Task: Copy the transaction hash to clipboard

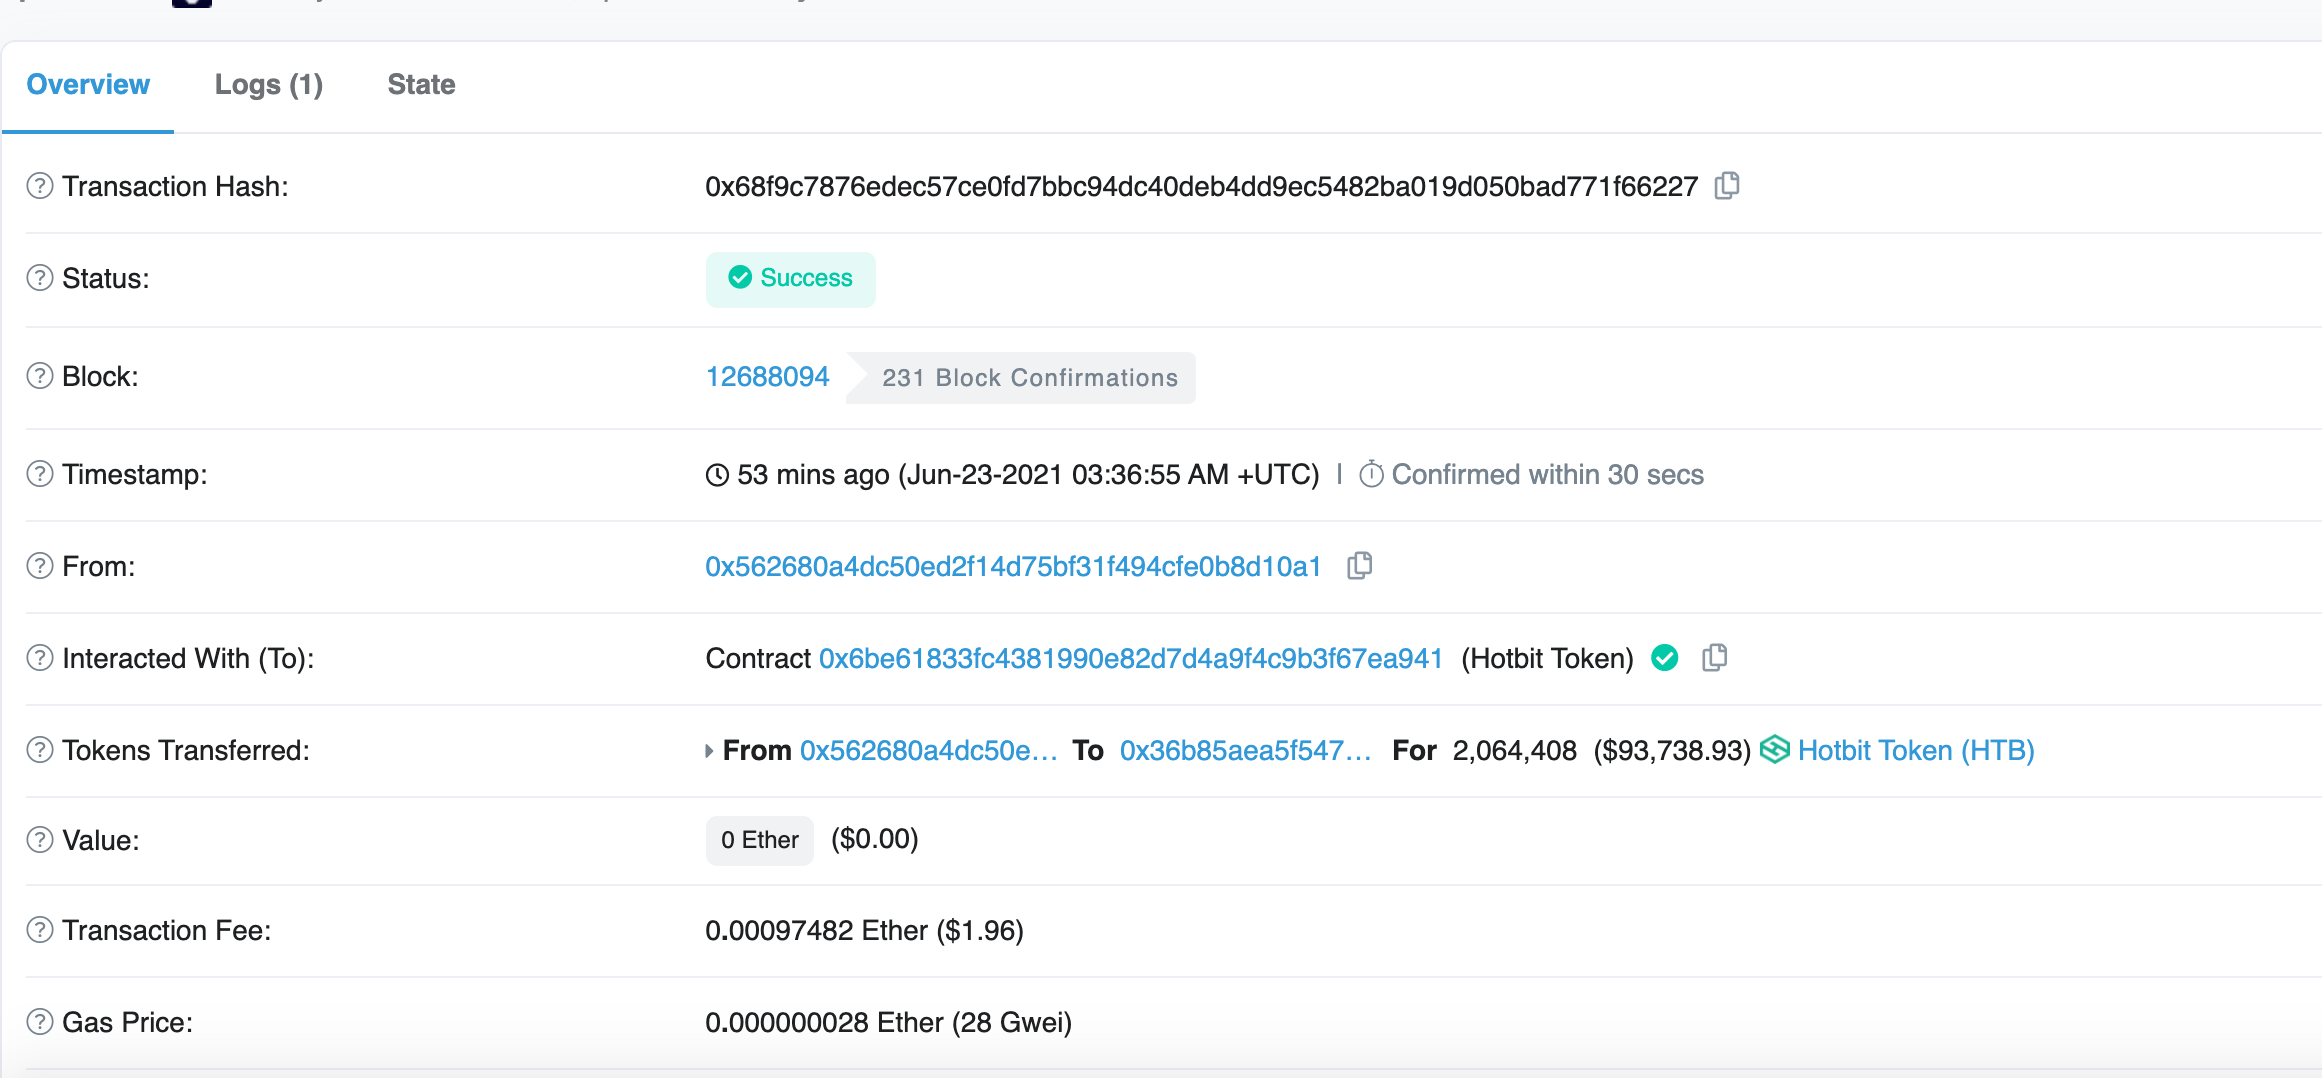Action: 1727,186
